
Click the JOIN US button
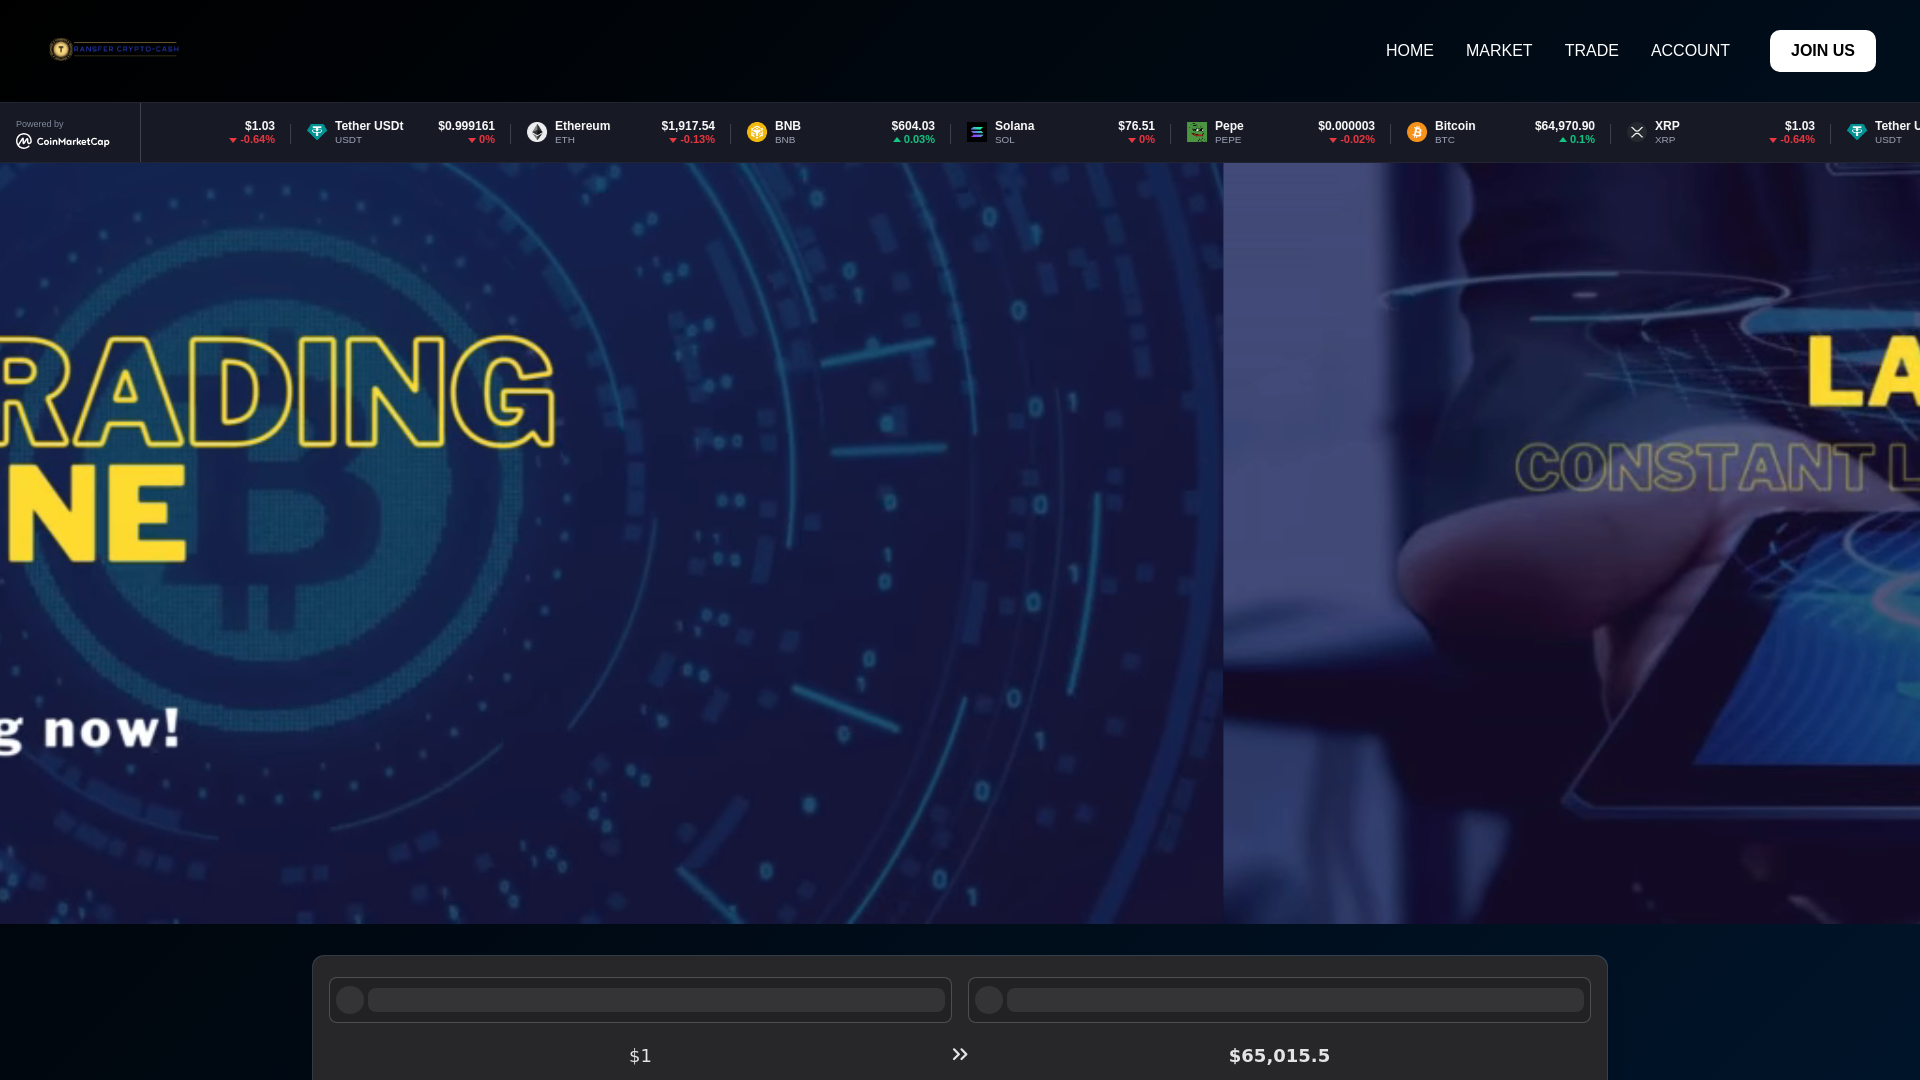(1823, 51)
